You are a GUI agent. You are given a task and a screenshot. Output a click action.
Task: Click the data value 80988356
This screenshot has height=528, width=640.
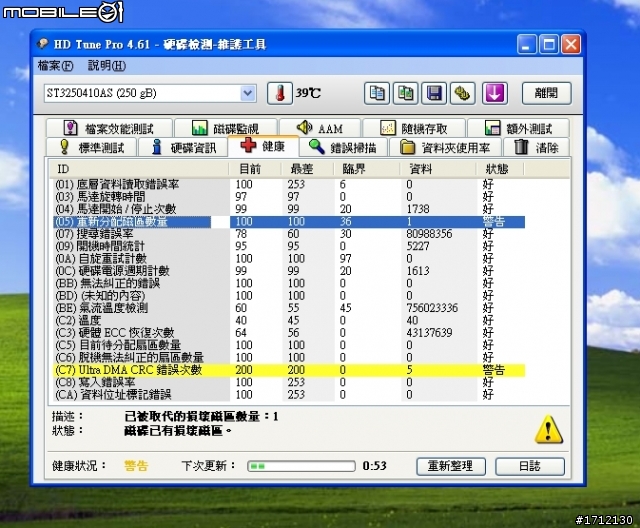point(429,234)
